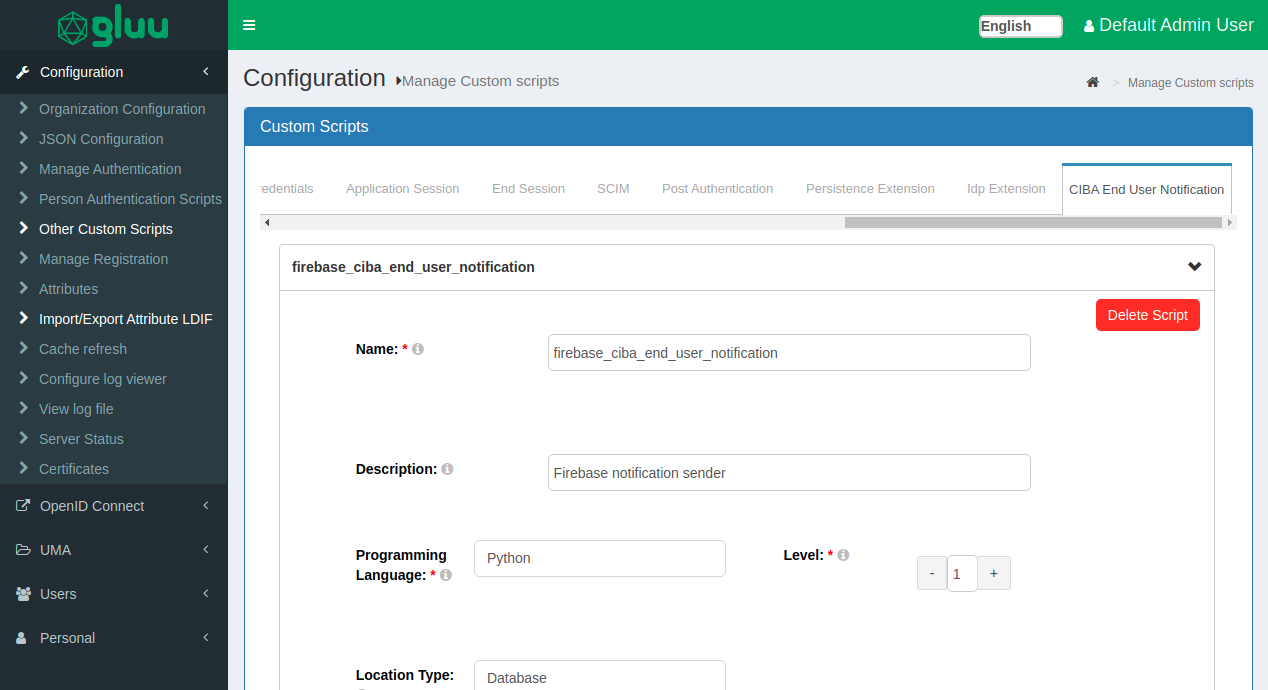Collapse the Configuration sidebar section
This screenshot has width=1268, height=690.
click(207, 71)
